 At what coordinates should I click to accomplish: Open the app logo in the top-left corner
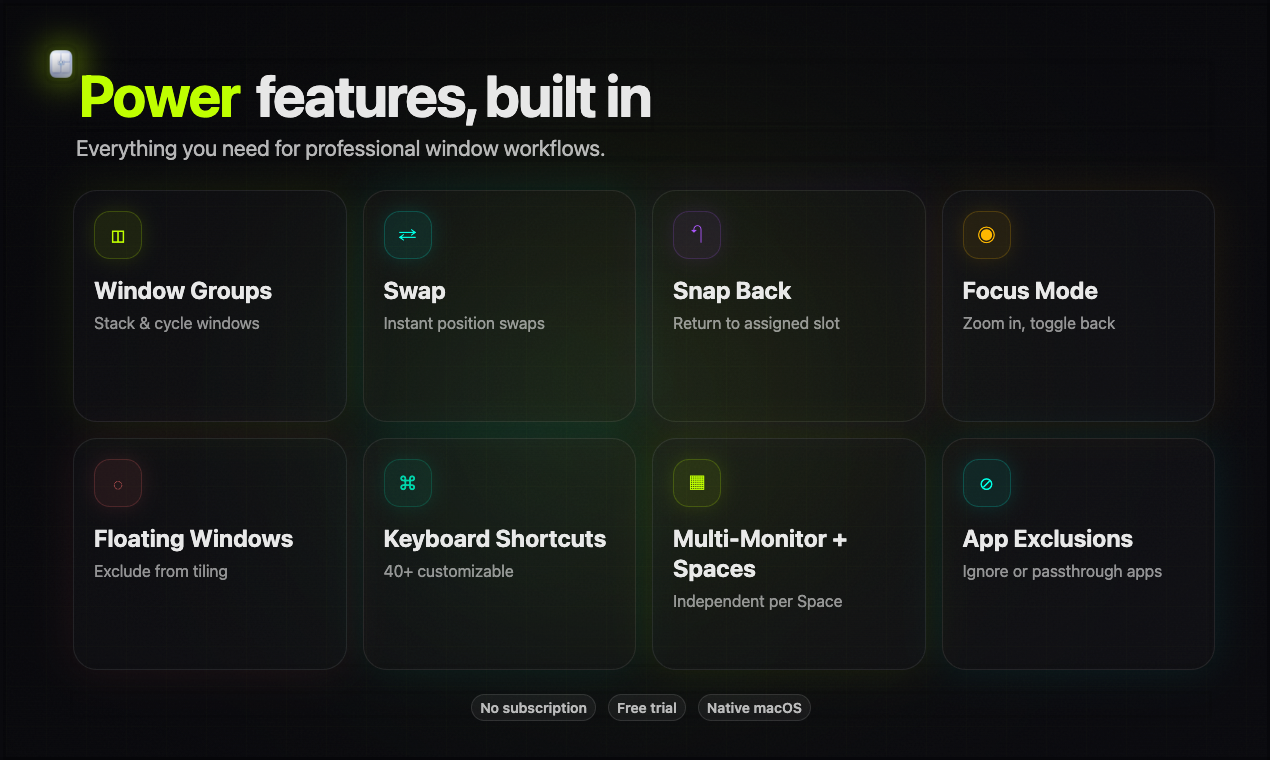coord(60,63)
